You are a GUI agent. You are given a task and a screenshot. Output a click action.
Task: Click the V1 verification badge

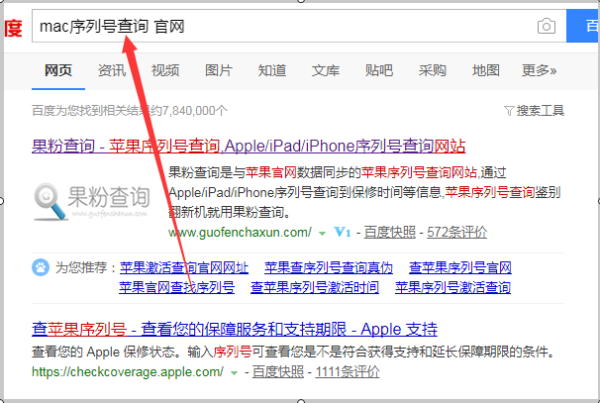coord(342,232)
